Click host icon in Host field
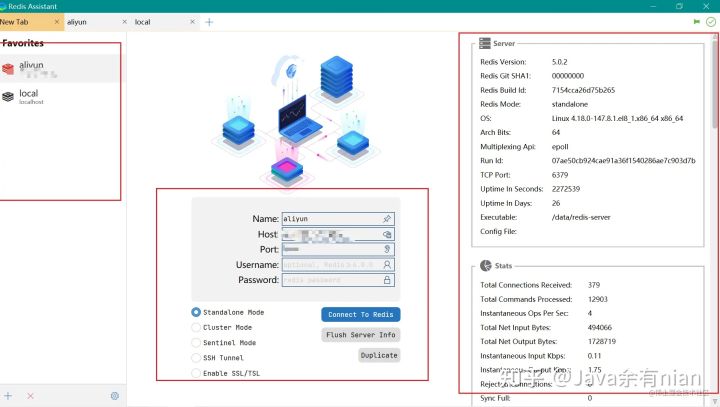This screenshot has width=720, height=407. 387,234
